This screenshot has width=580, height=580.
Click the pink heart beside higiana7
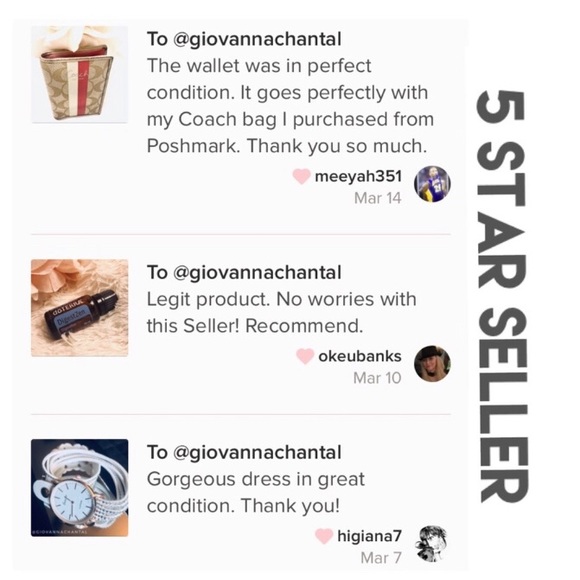coord(324,536)
